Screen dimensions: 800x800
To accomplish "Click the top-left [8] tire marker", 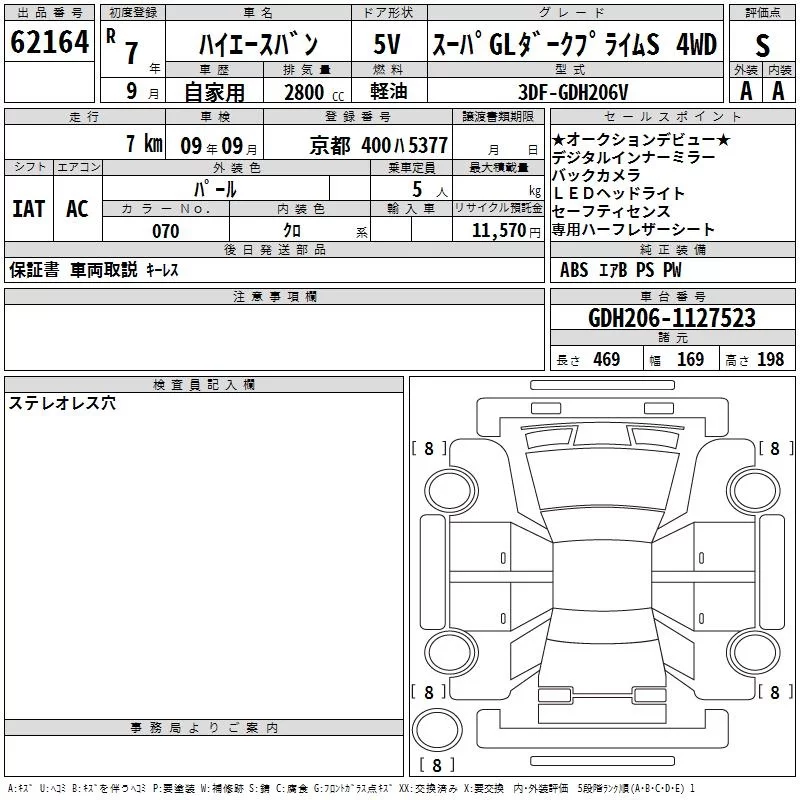I will click(429, 449).
